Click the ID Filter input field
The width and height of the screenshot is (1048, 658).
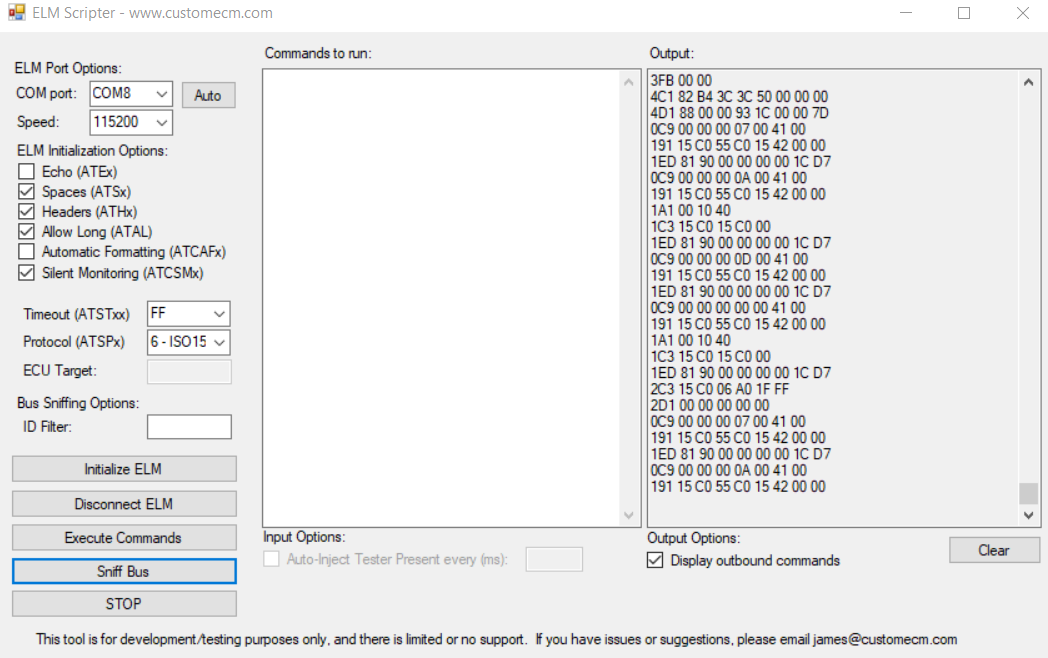click(x=189, y=427)
